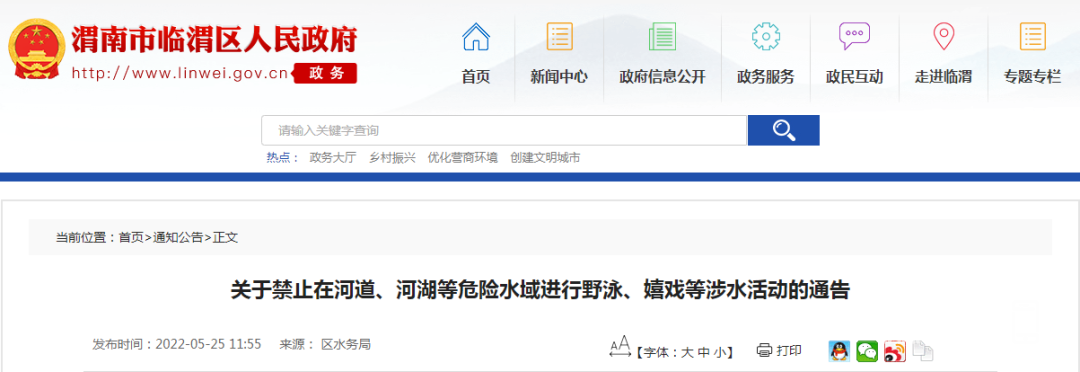Click the copy link pages icon
1080x372 pixels.
[x=923, y=351]
